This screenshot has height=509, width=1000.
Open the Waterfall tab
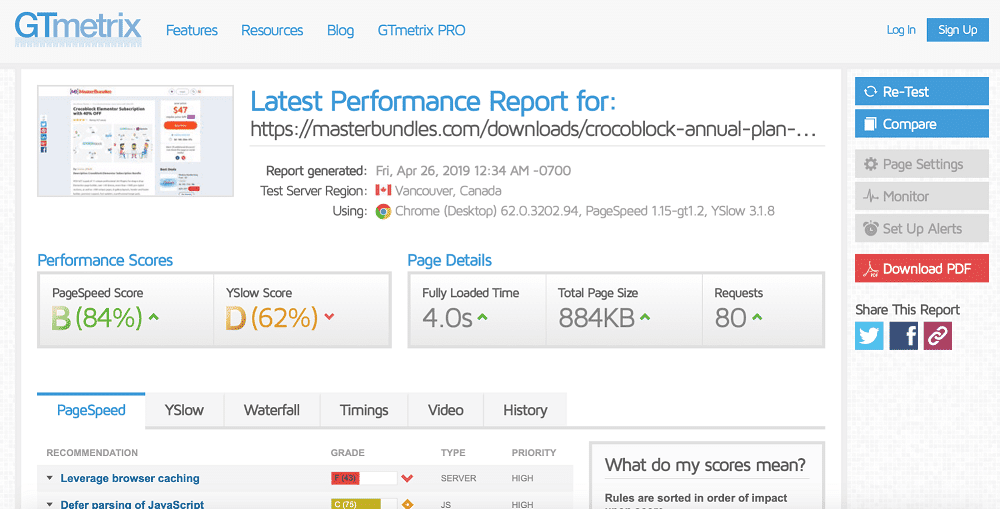click(x=272, y=410)
